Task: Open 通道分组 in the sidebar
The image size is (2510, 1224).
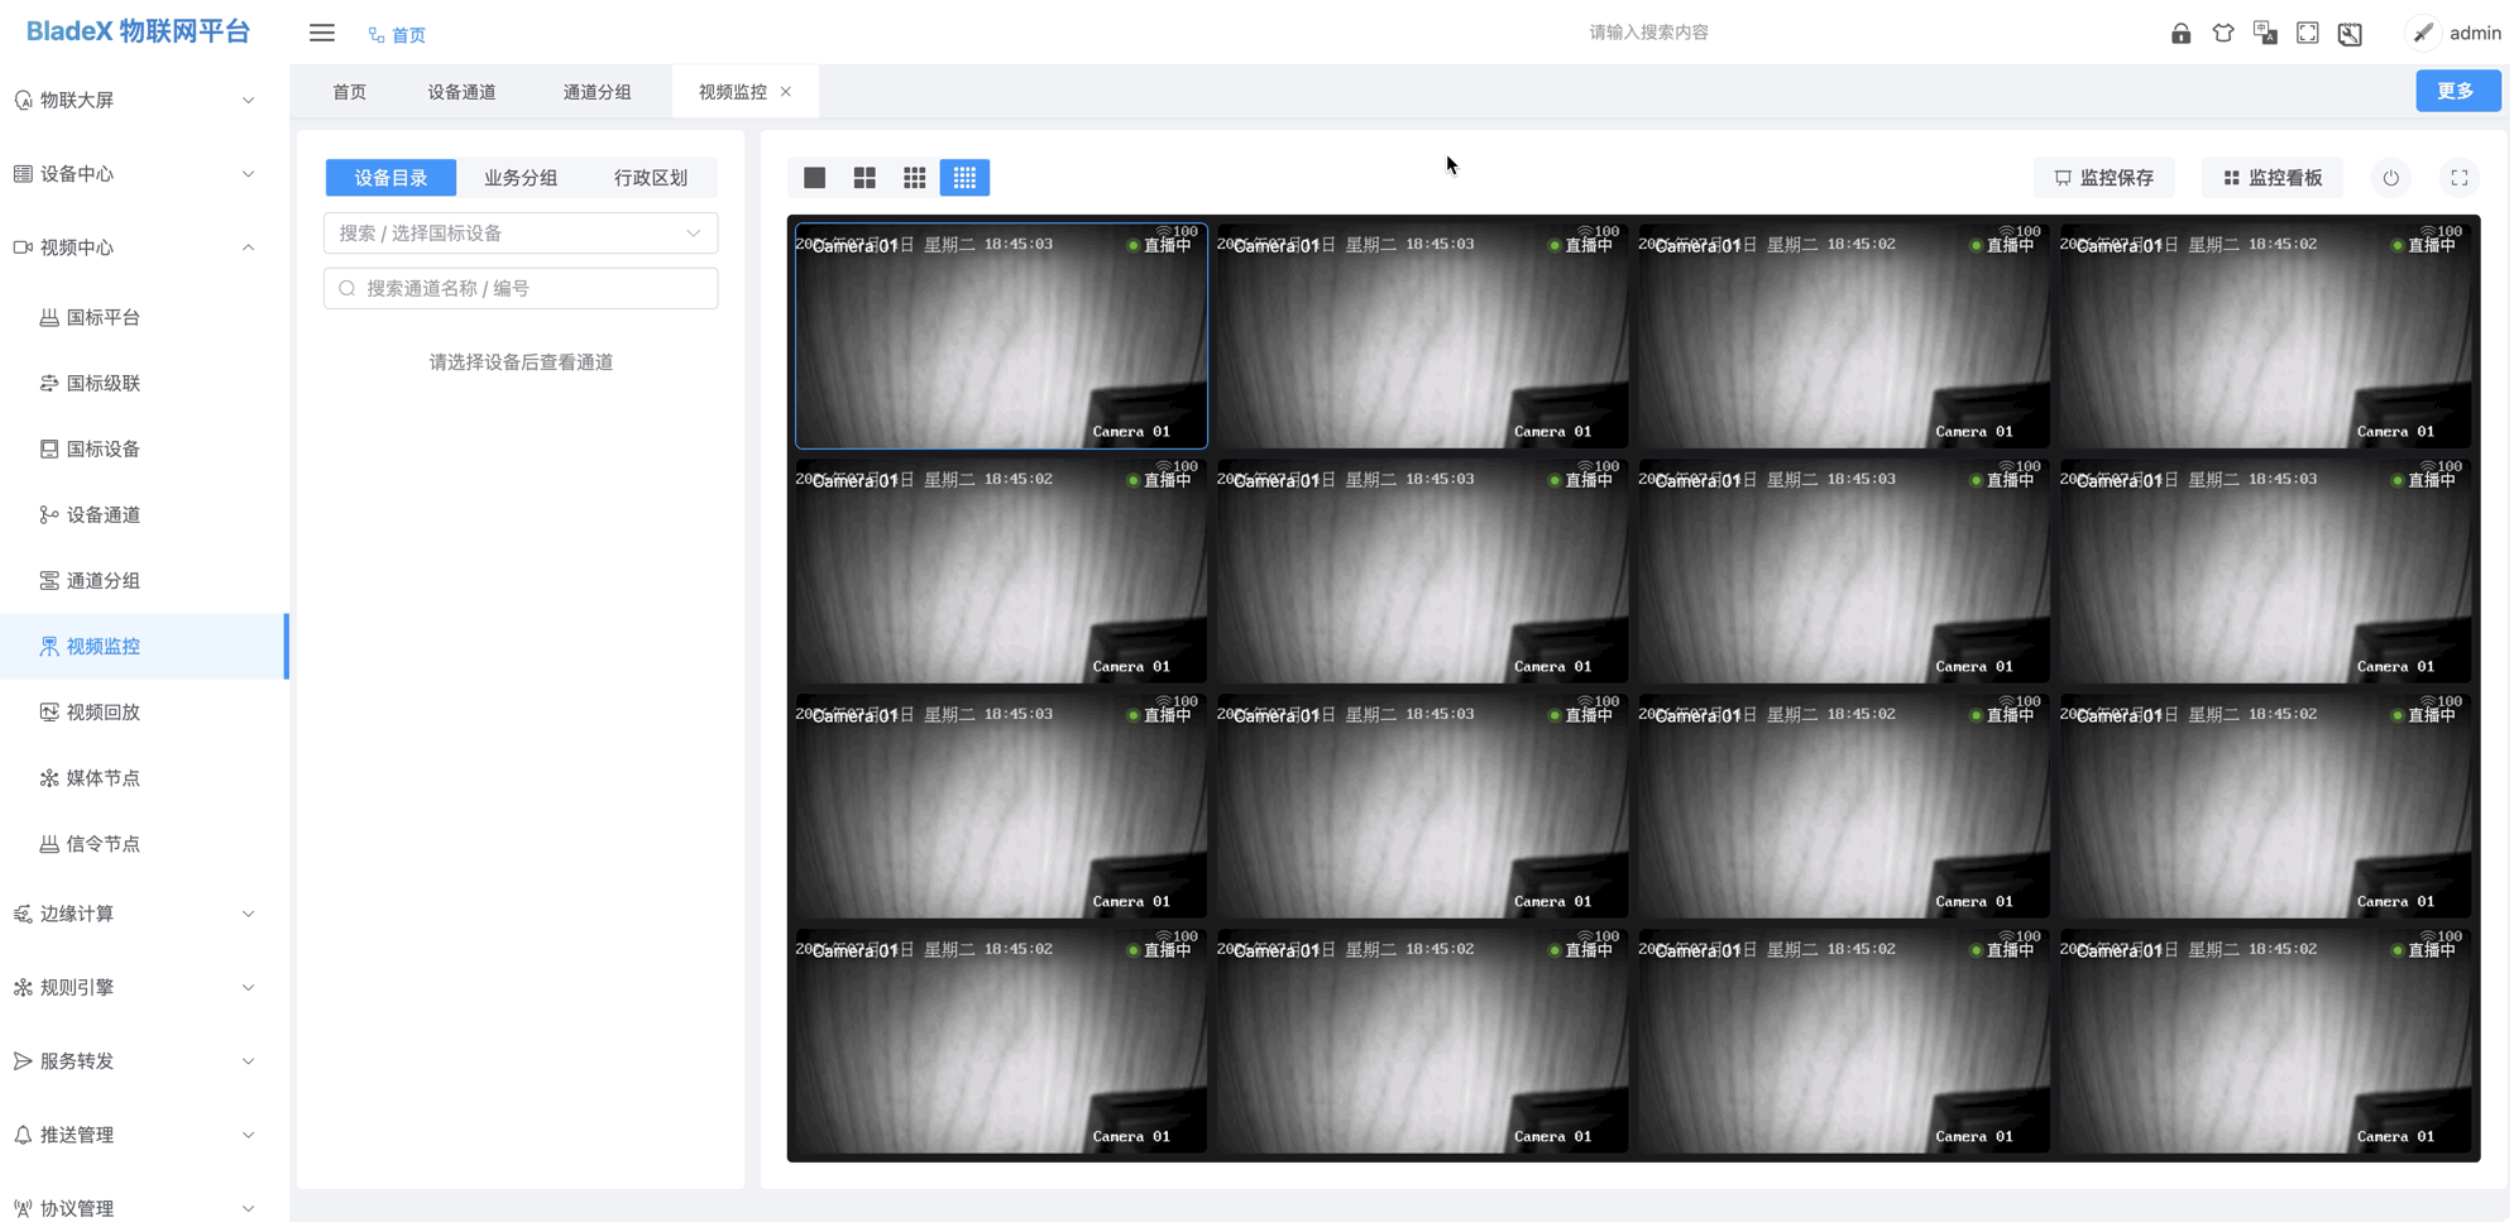Action: 144,581
